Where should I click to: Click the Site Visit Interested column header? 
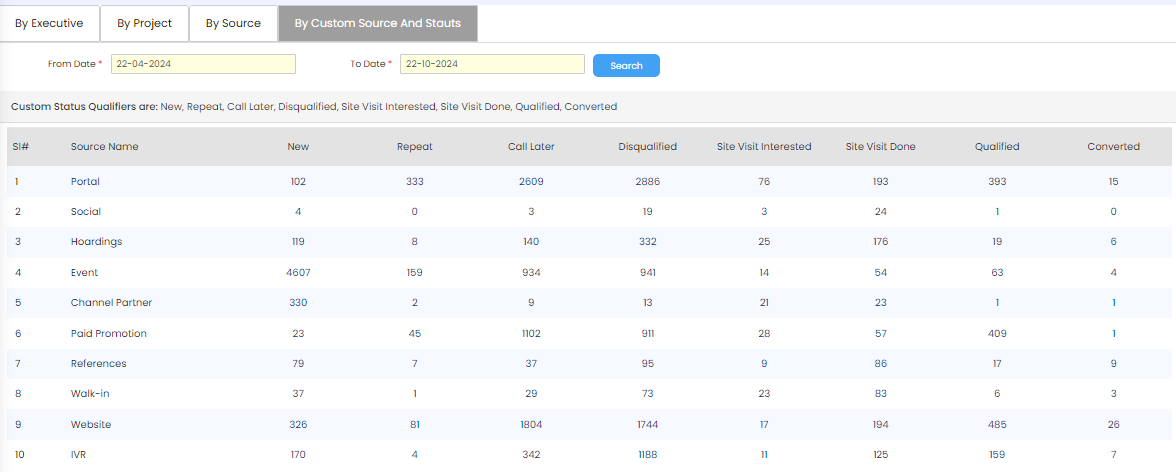pos(764,147)
